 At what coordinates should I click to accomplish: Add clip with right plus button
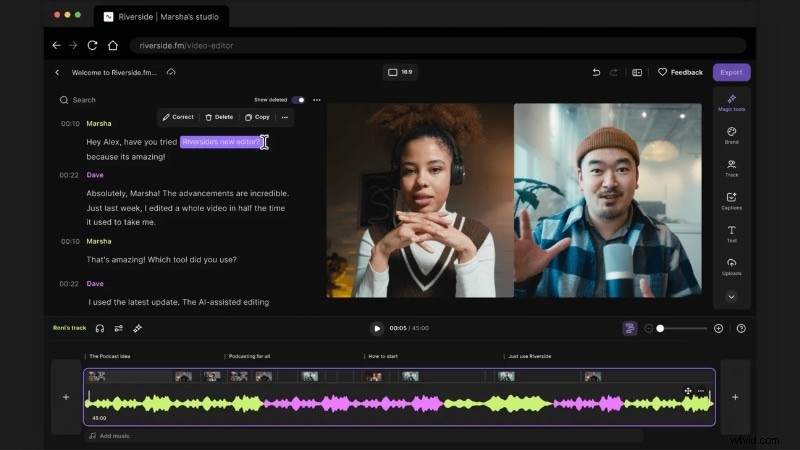coord(735,397)
